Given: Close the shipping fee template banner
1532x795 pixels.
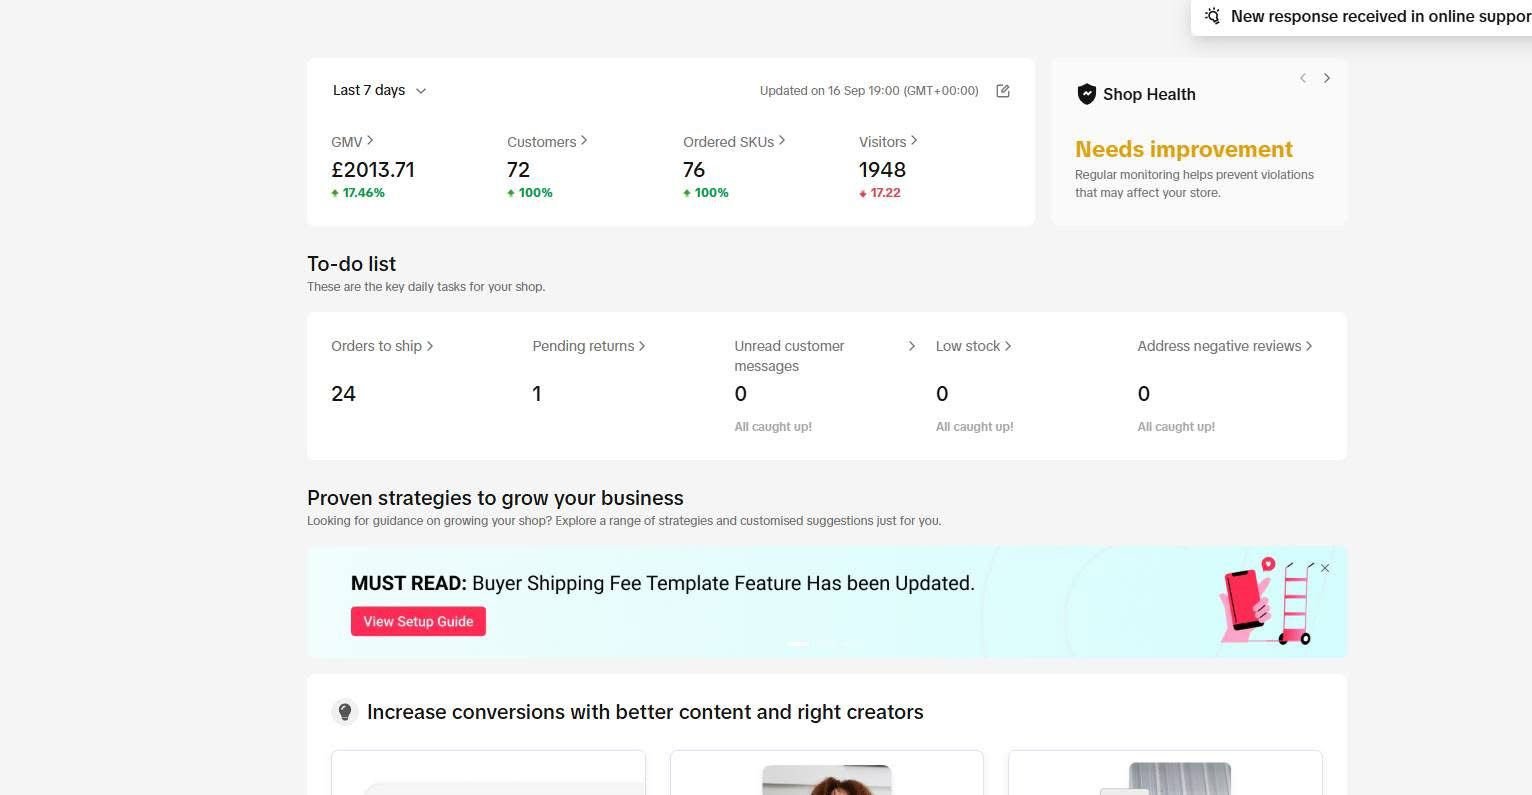Looking at the screenshot, I should pos(1325,568).
